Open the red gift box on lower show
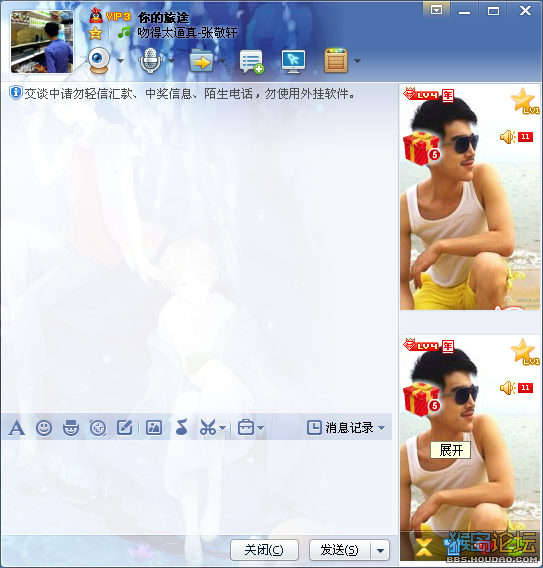The image size is (543, 568). 421,400
